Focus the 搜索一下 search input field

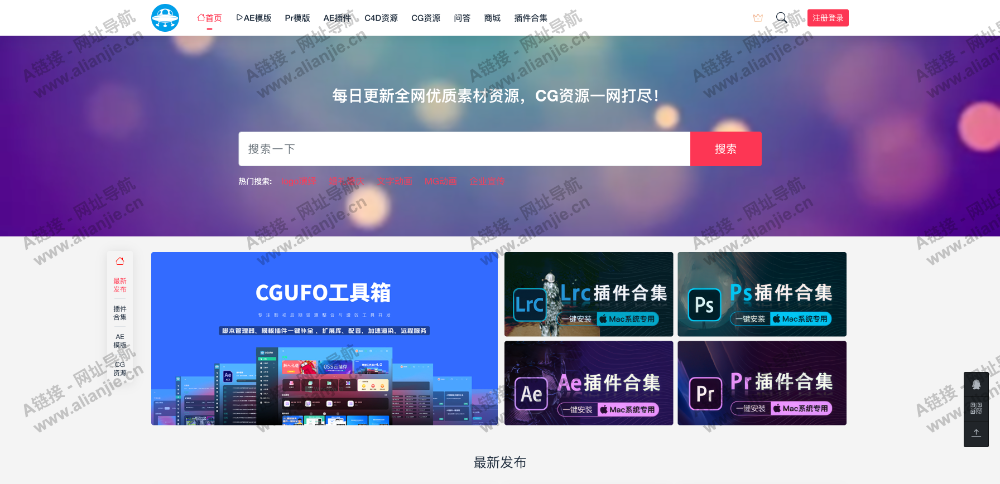tap(464, 149)
